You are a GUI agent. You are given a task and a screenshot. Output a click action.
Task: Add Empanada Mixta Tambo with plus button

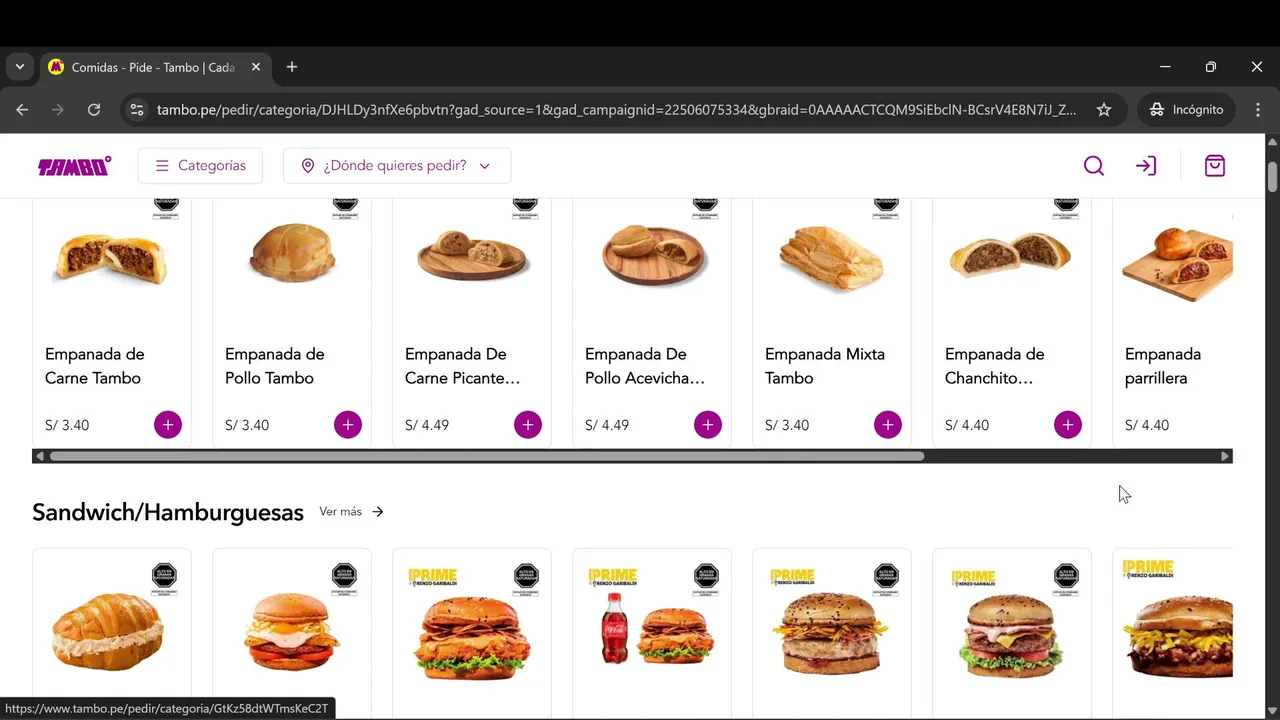click(888, 425)
